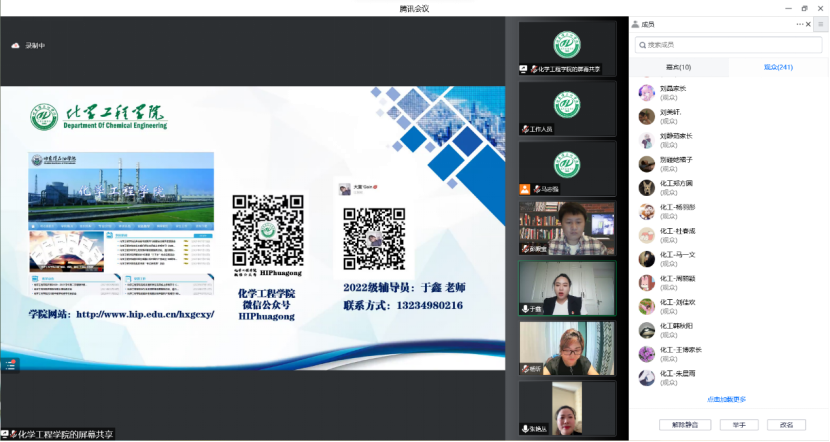The width and height of the screenshot is (830, 442).
Task: Click the orange host icon on 马志强 tile
Action: pos(525,189)
